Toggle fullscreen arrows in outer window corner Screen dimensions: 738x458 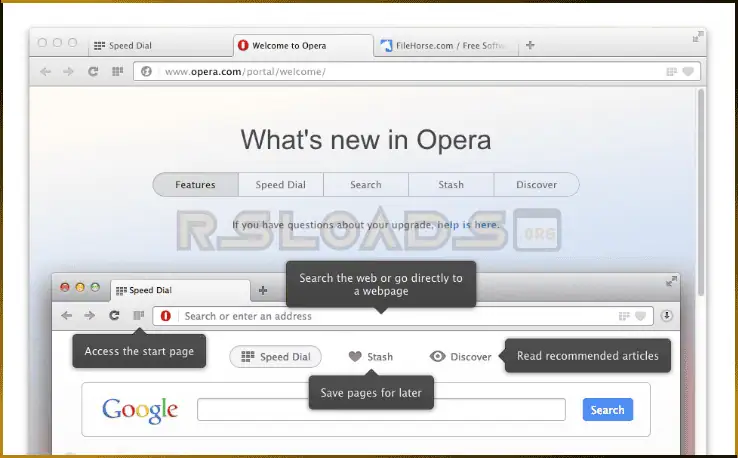point(698,36)
